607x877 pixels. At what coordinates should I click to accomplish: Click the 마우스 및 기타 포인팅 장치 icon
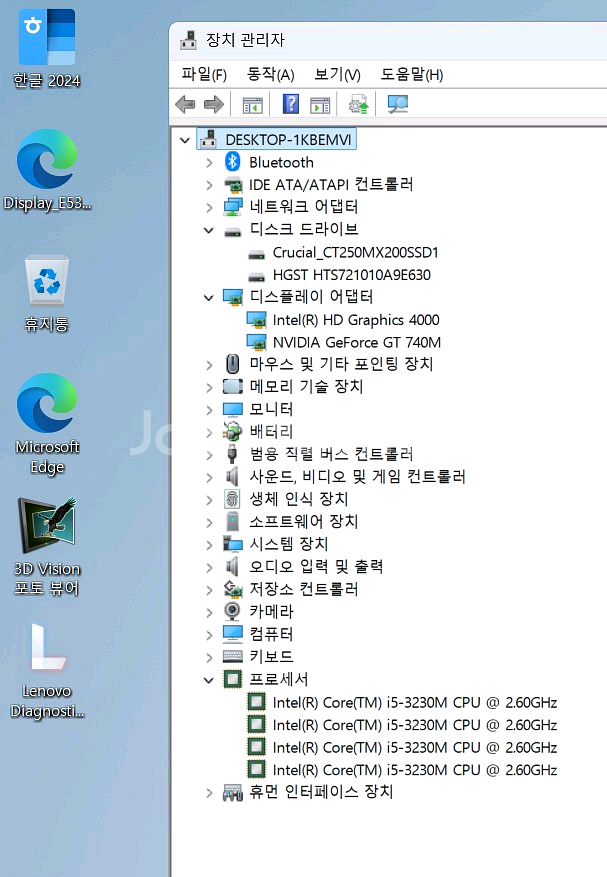233,364
